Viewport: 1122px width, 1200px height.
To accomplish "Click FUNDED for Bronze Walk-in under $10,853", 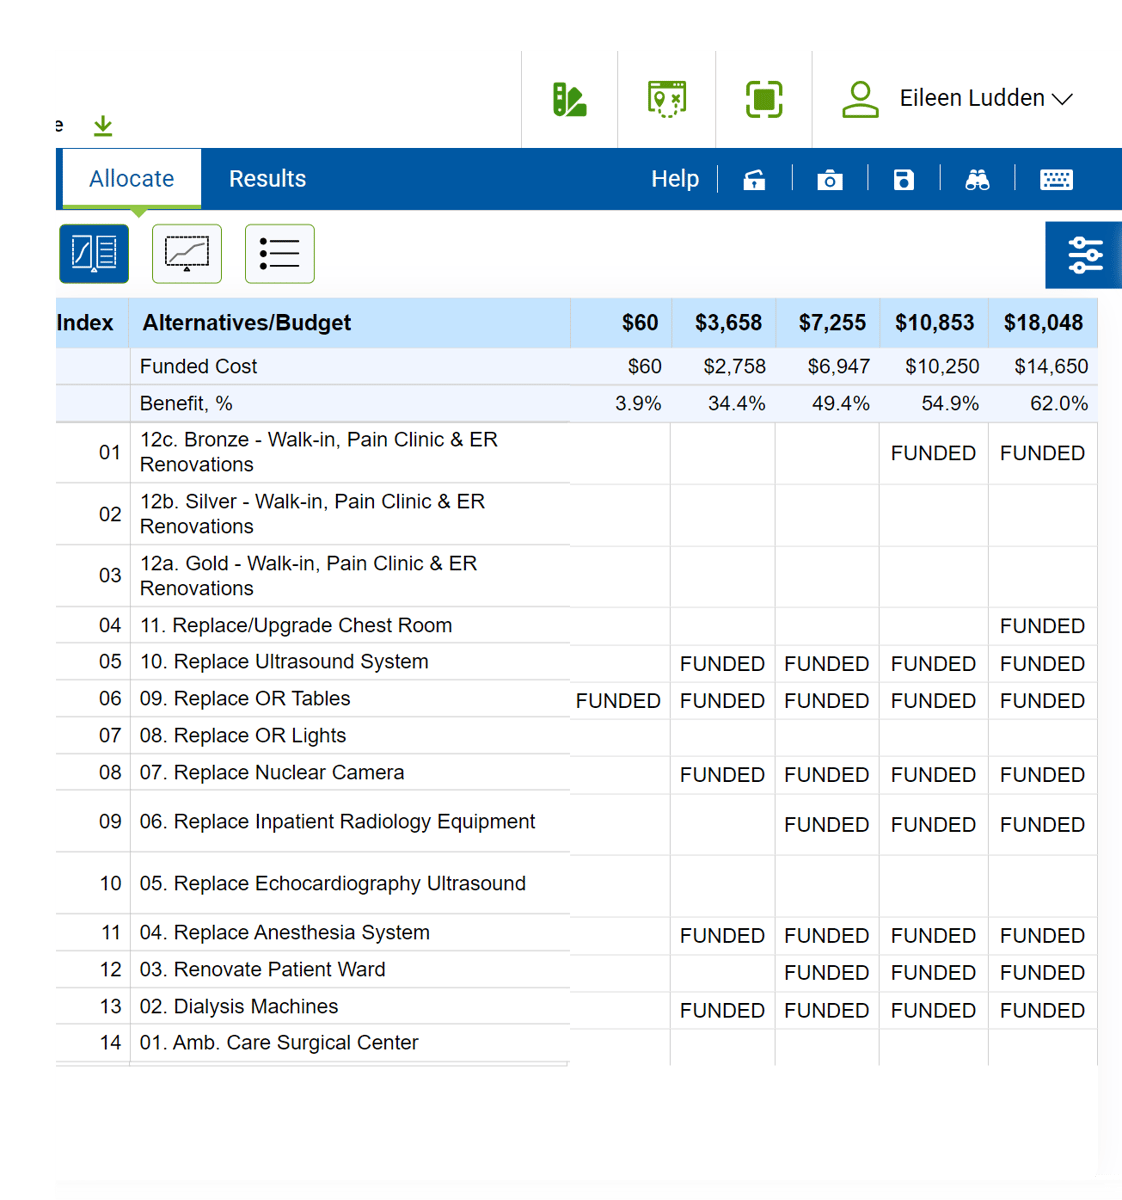I will click(933, 453).
